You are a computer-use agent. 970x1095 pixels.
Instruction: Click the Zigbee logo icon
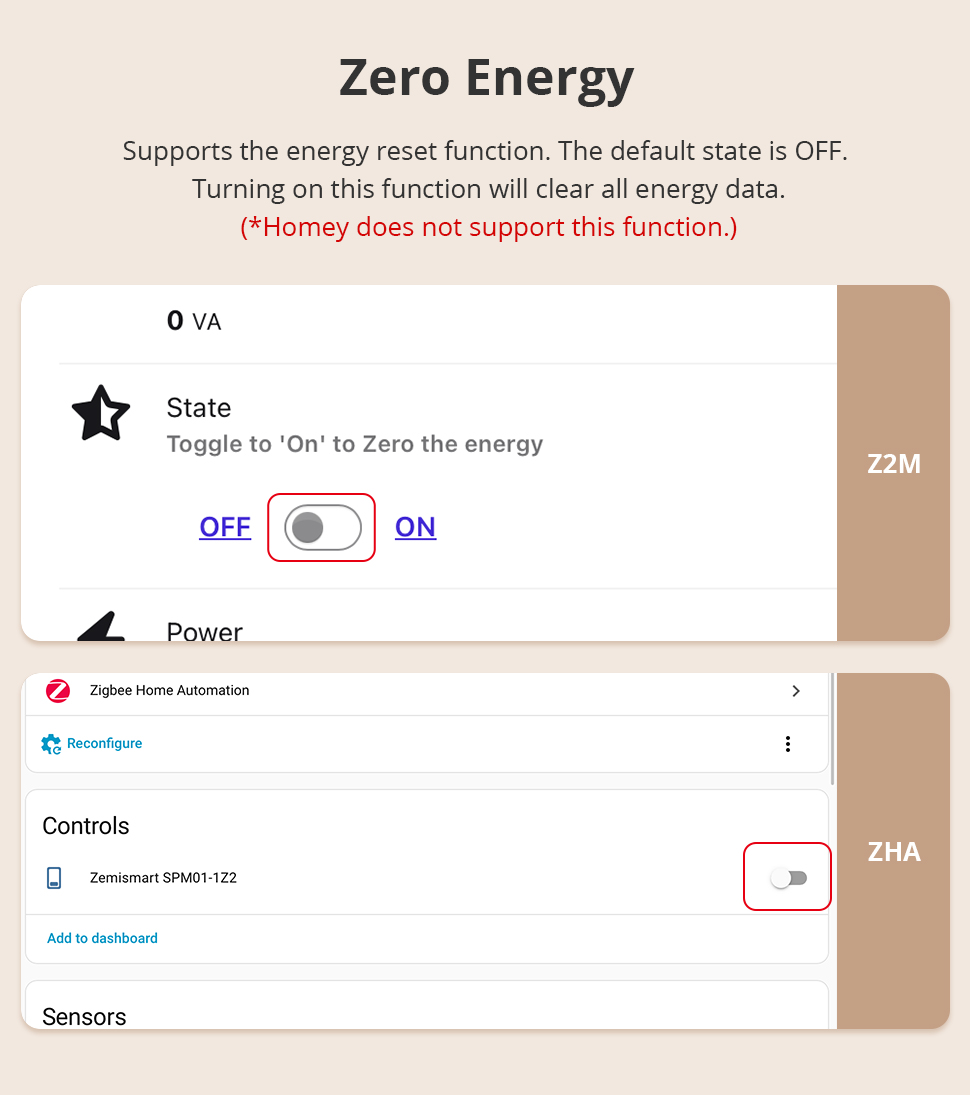[58, 691]
